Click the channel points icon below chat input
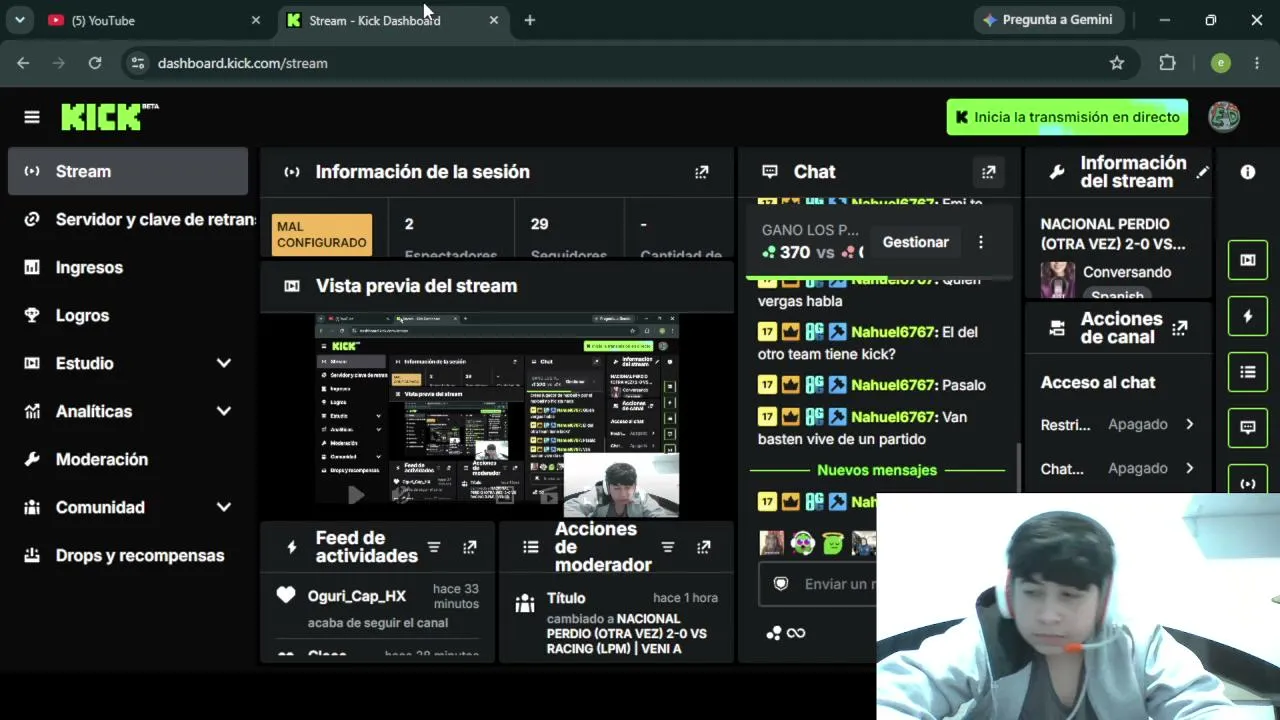This screenshot has width=1280, height=720. [x=774, y=633]
